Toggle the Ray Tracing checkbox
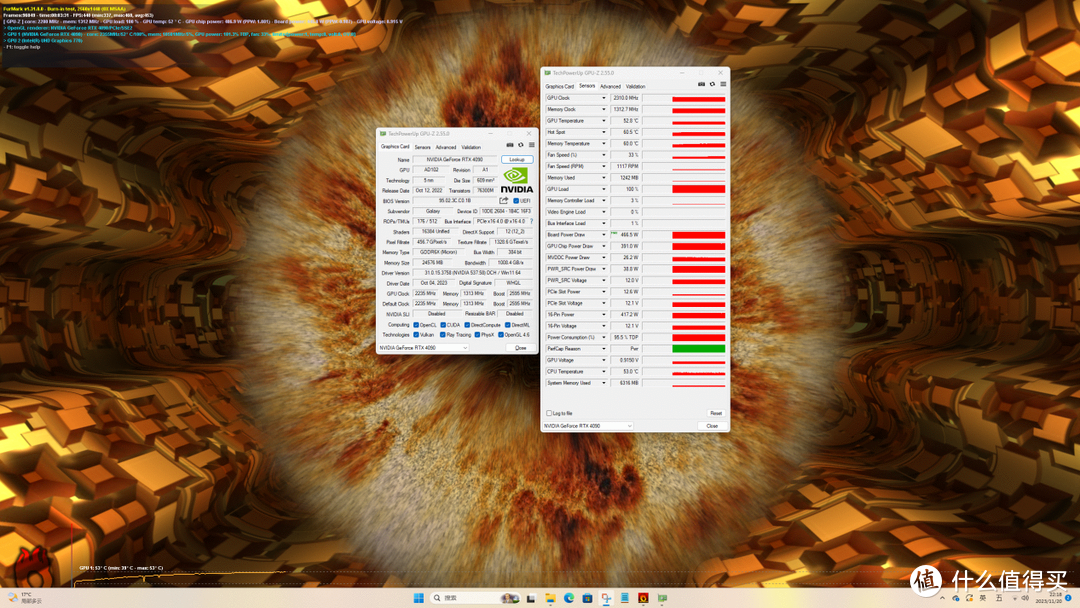The image size is (1080, 608). point(443,335)
